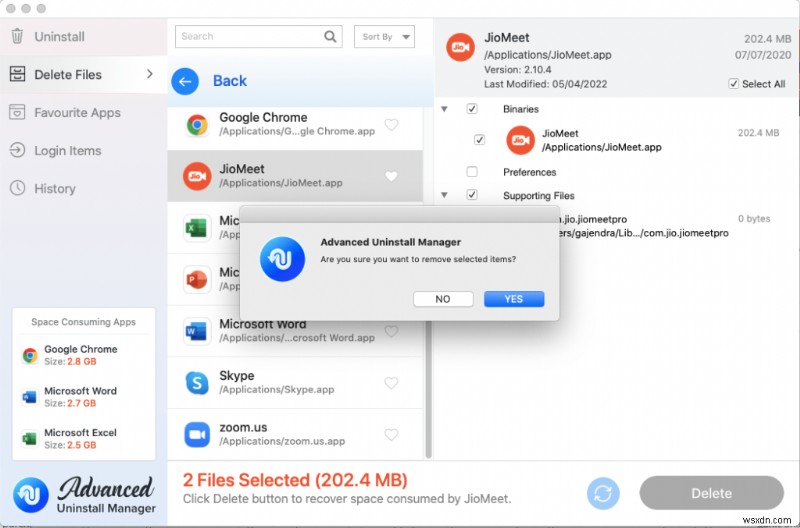
Task: Click the blue Back arrow icon
Action: pyautogui.click(x=185, y=81)
